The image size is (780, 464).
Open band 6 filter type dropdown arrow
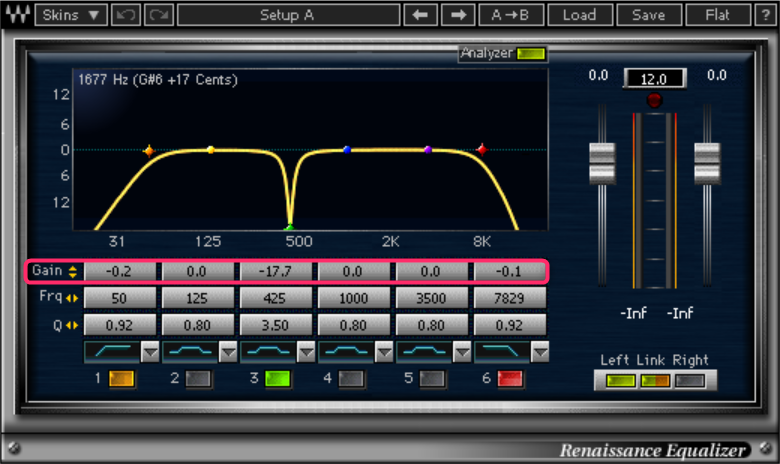click(x=540, y=352)
